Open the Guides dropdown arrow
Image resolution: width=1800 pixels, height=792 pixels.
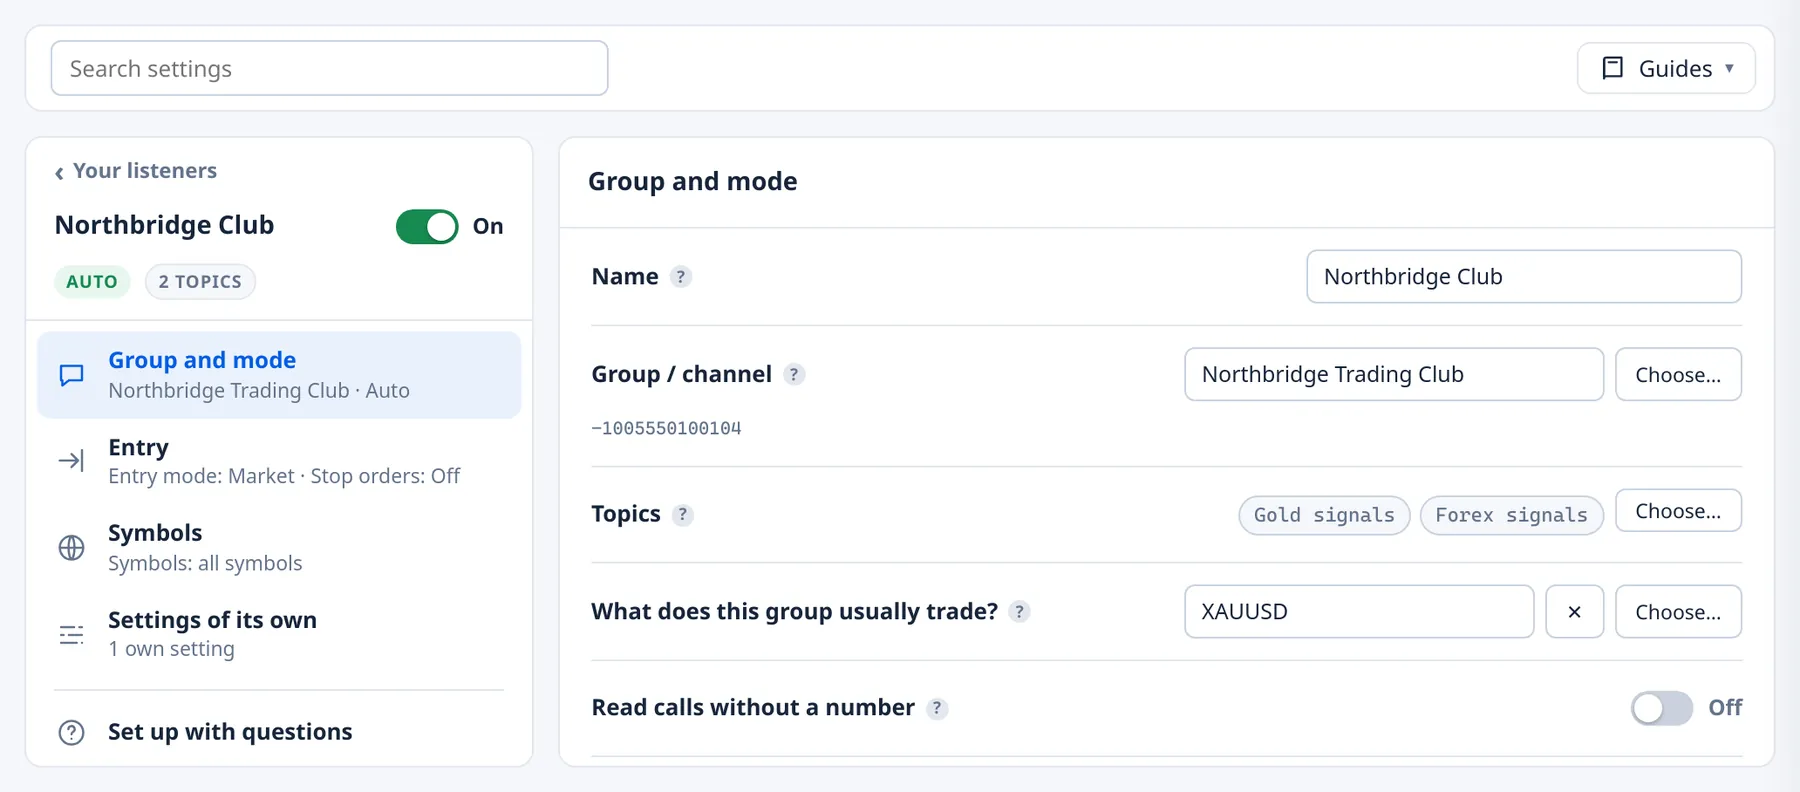[1729, 68]
